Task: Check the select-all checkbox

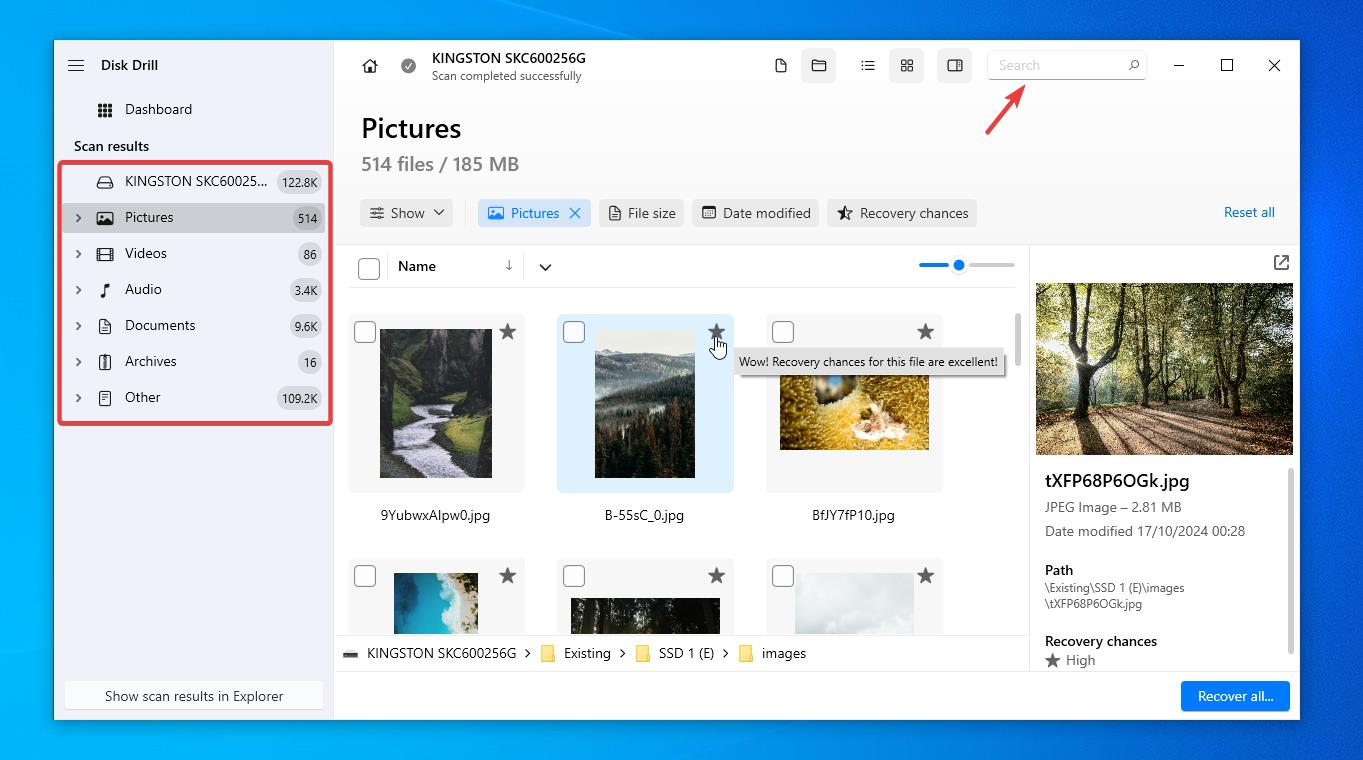Action: (369, 268)
